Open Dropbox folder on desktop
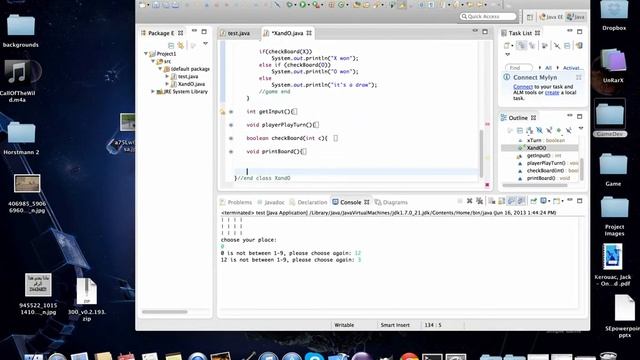Image resolution: width=640 pixels, height=360 pixels. point(614,16)
